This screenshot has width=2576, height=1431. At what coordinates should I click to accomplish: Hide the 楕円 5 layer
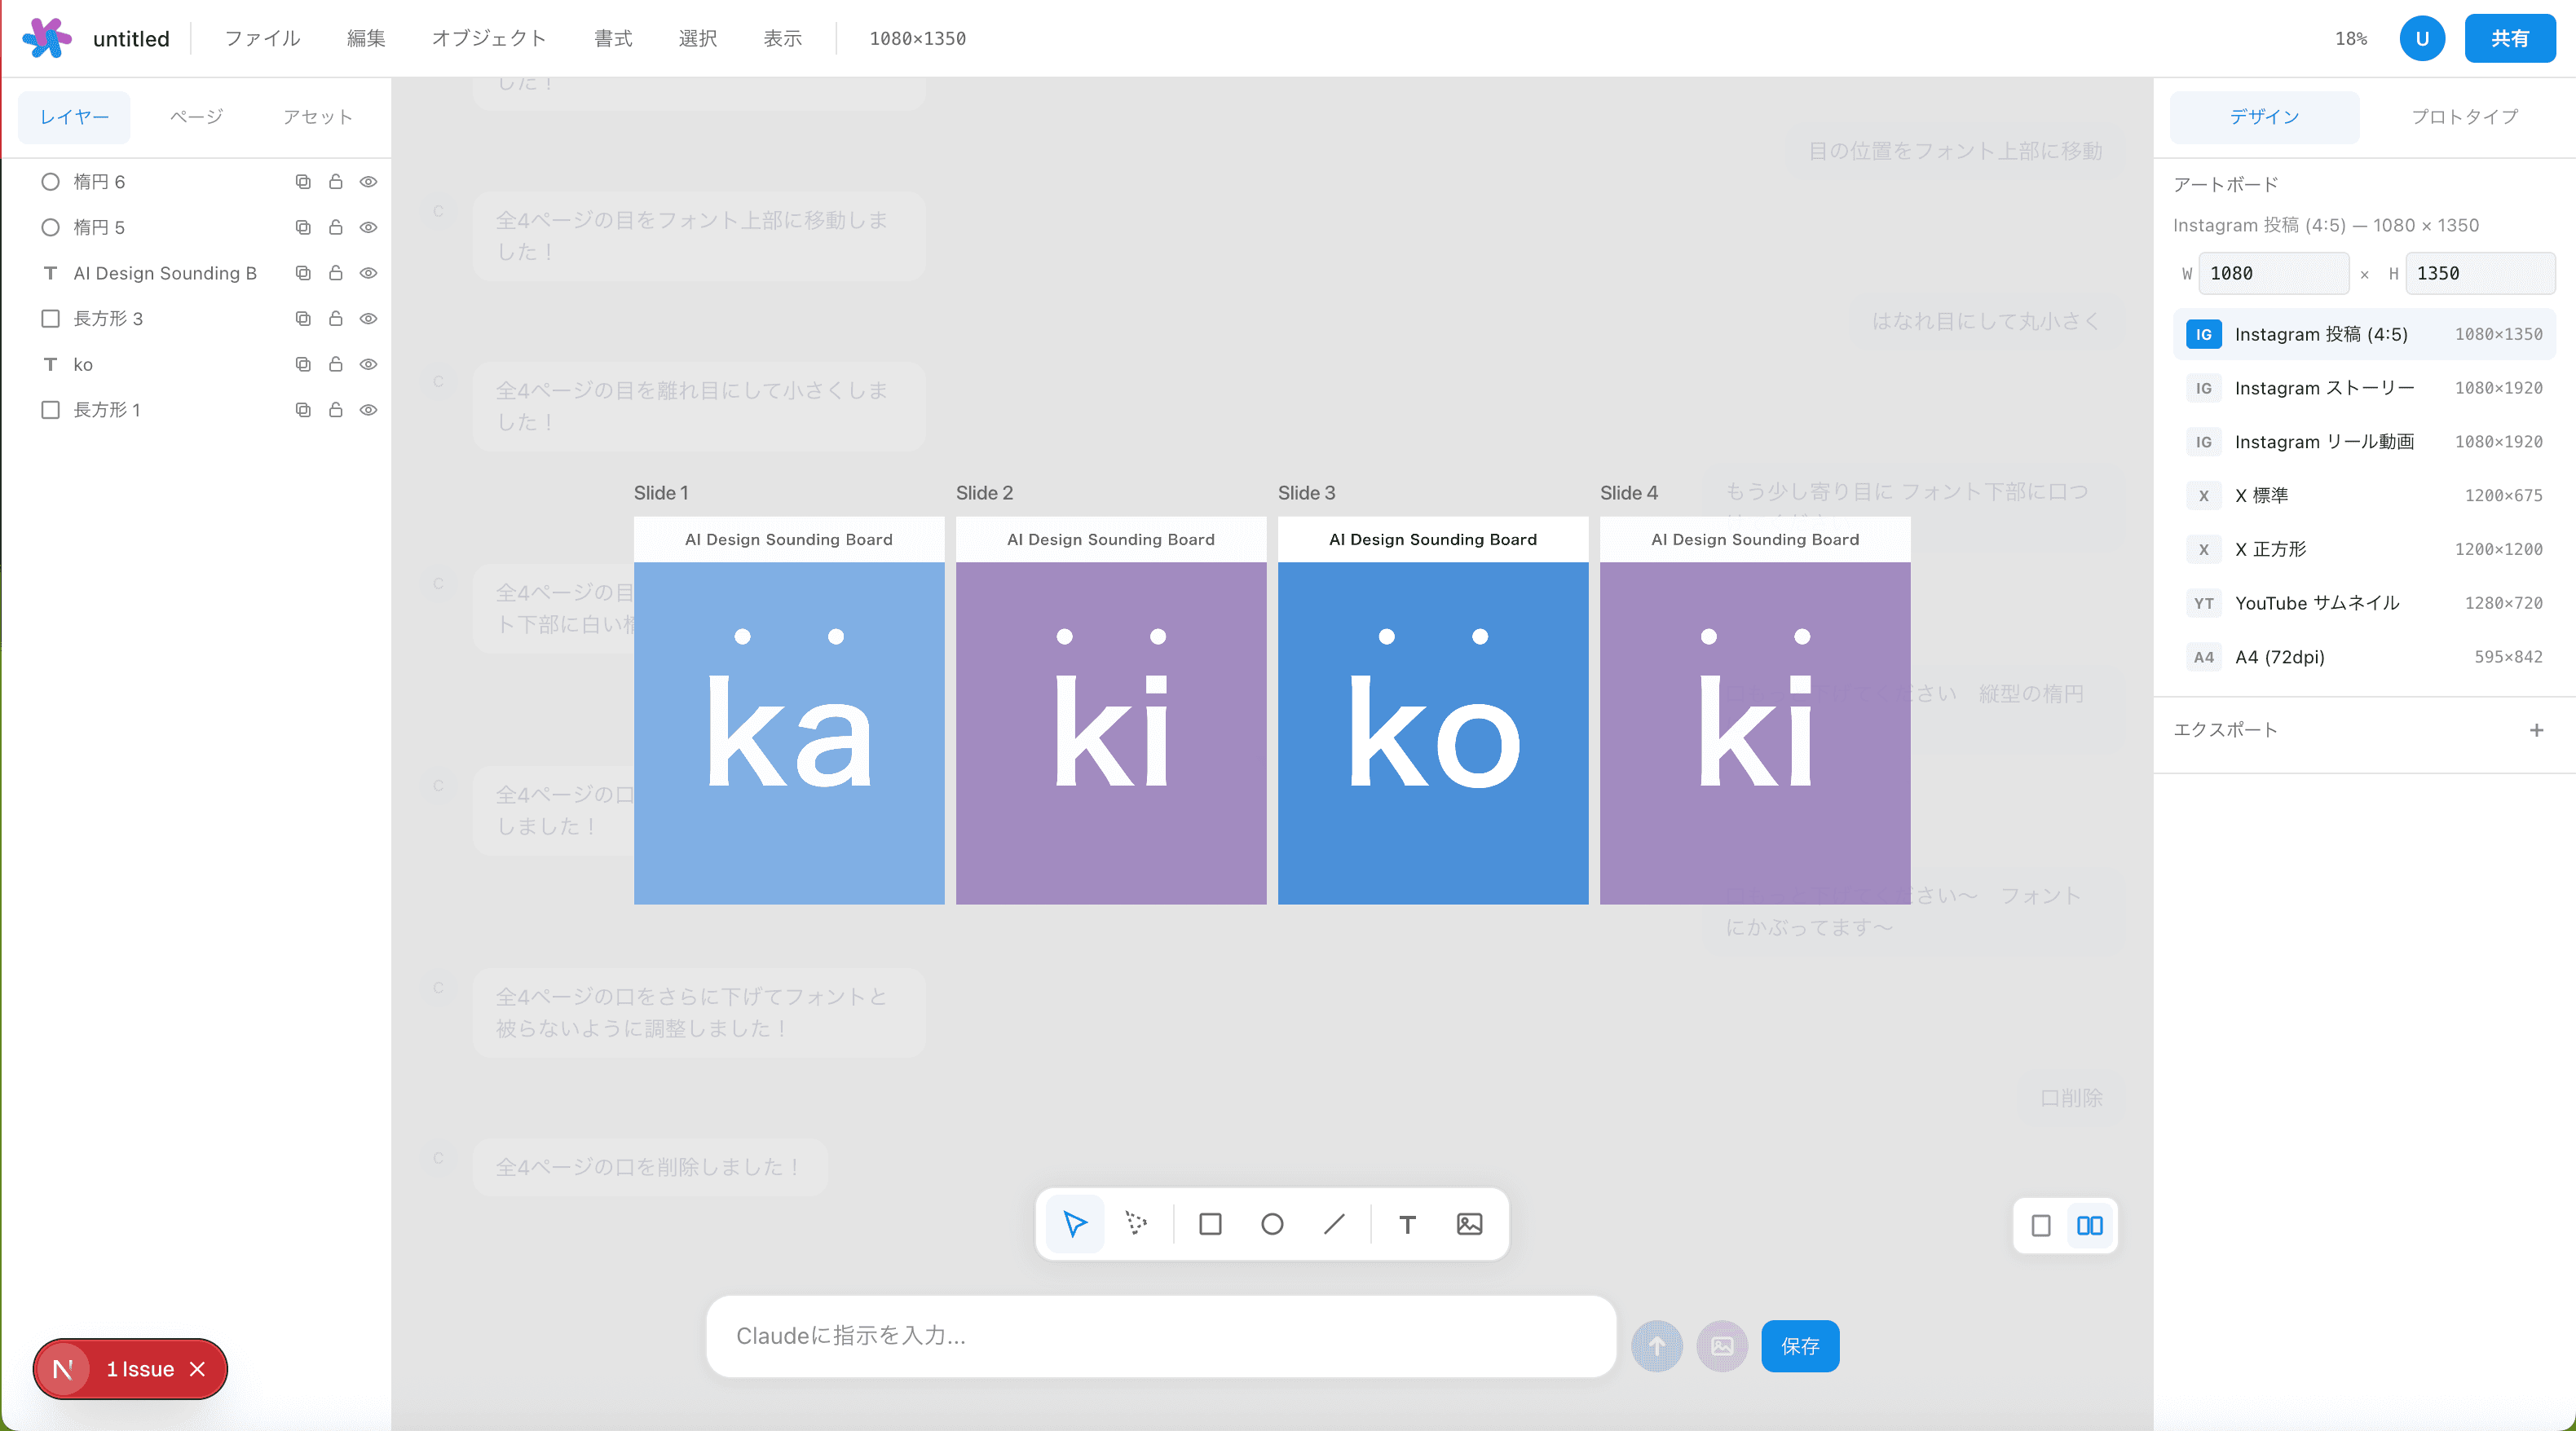coord(368,227)
